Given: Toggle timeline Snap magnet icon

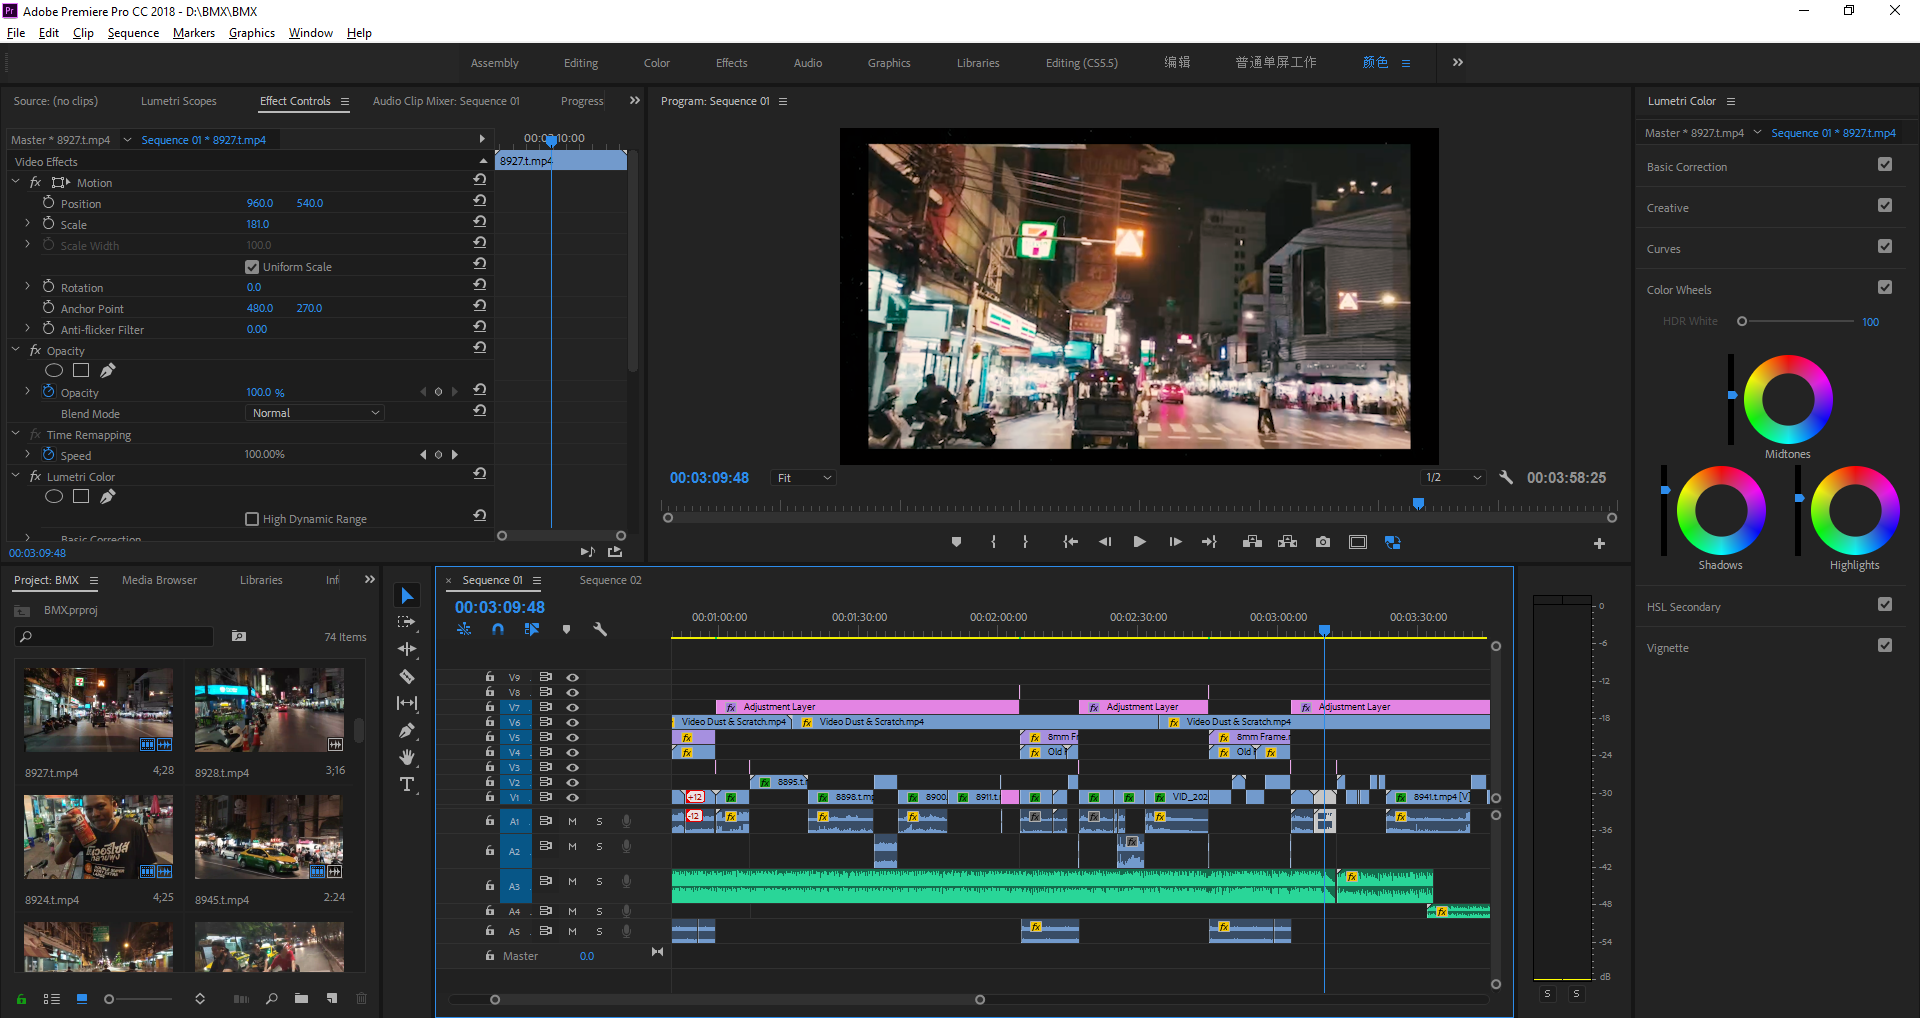Looking at the screenshot, I should (x=498, y=629).
